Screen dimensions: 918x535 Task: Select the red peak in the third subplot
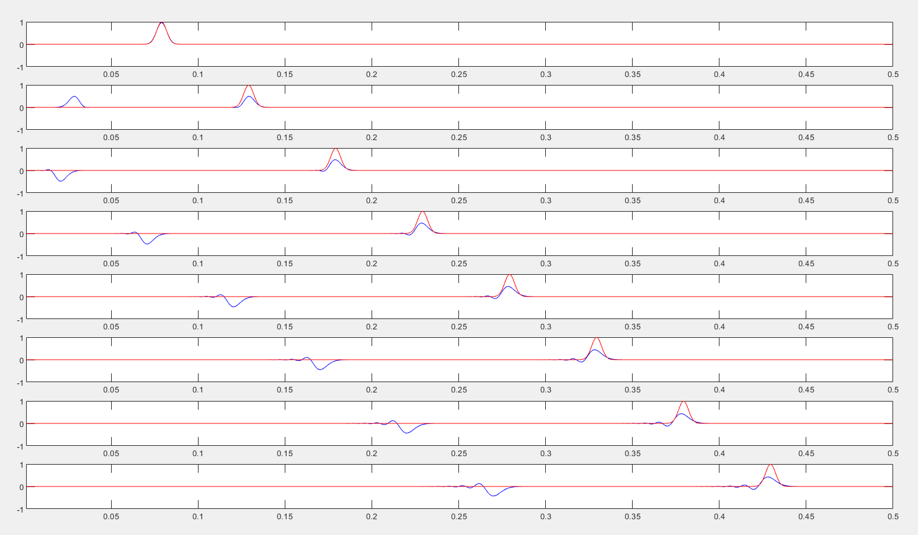tap(336, 150)
